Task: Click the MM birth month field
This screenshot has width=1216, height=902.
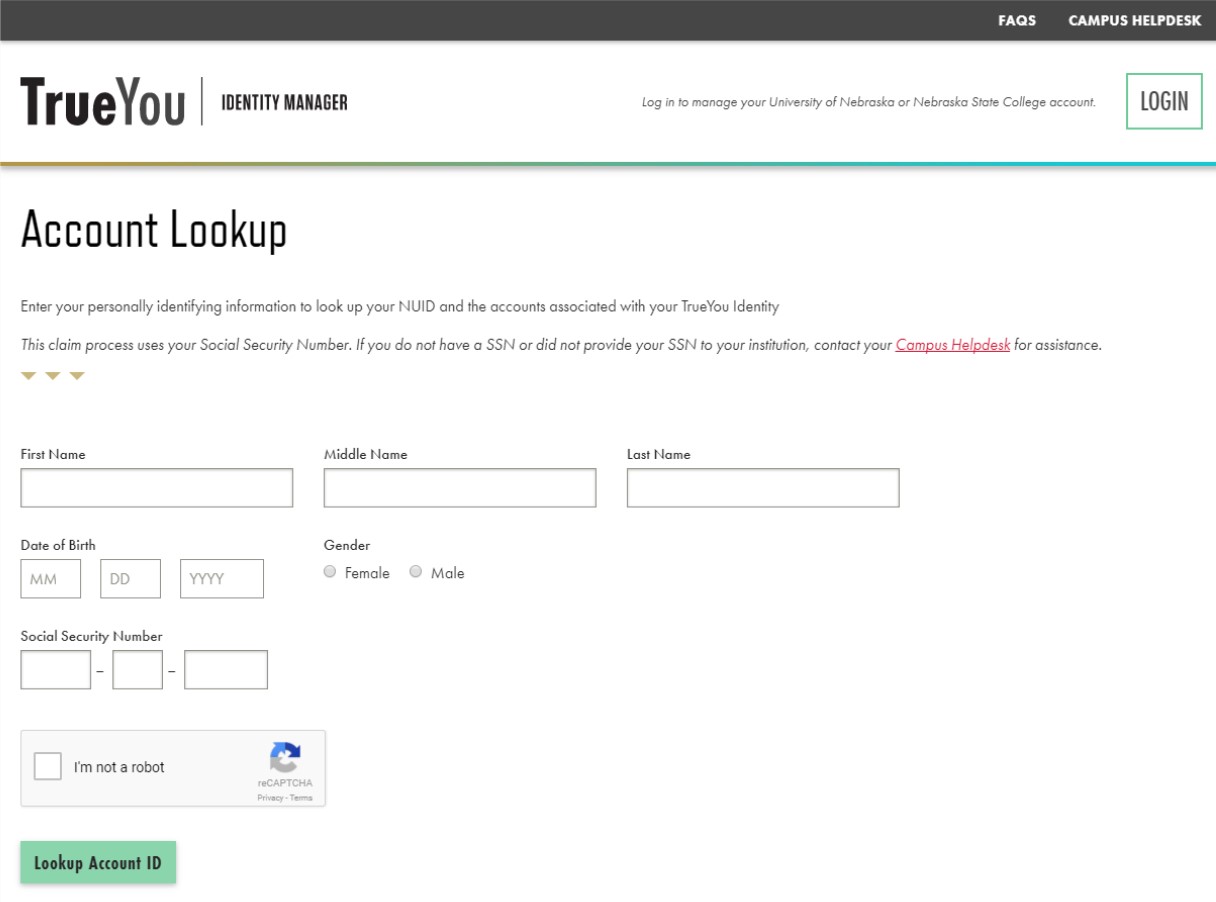Action: click(50, 578)
